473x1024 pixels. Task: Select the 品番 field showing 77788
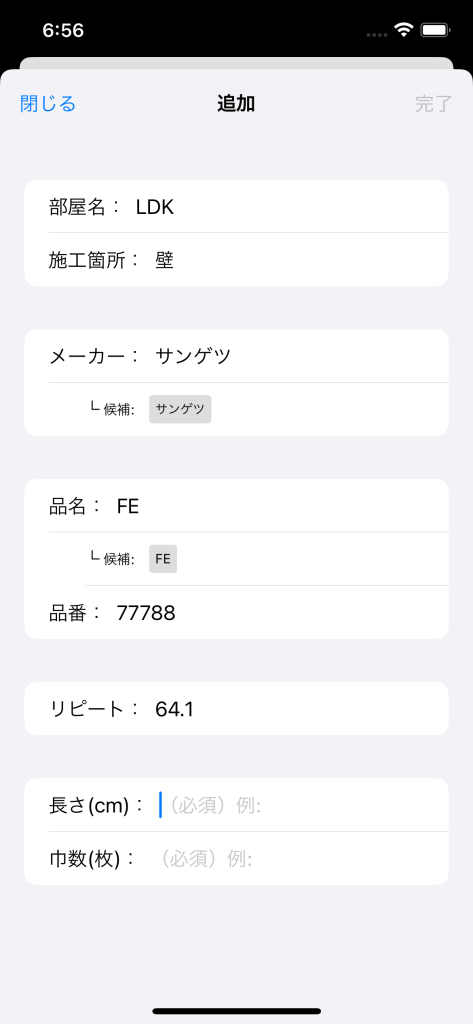[x=236, y=613]
